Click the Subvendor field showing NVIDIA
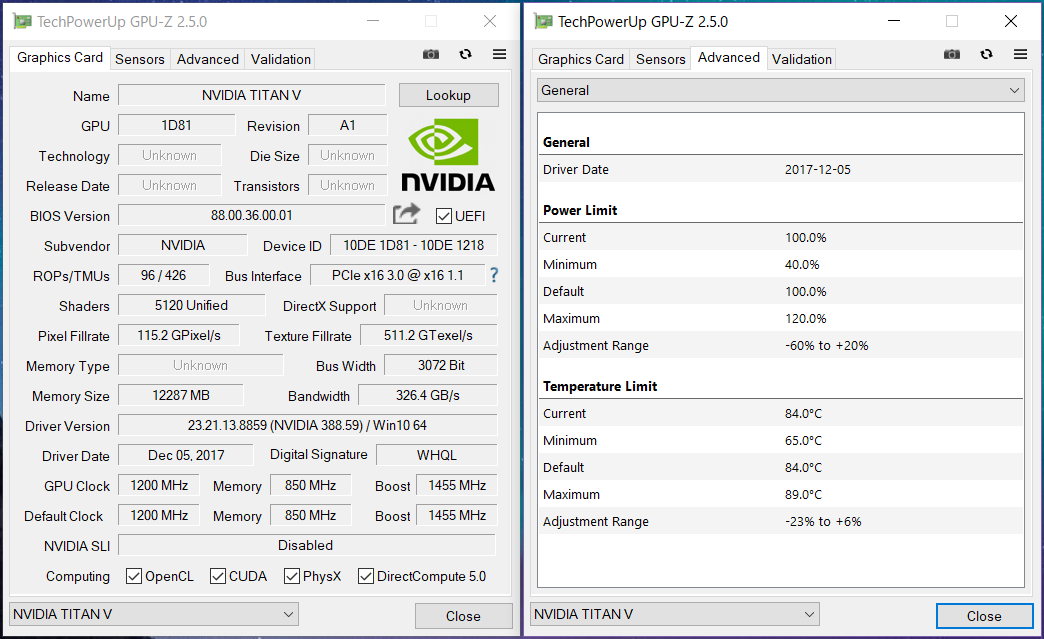Viewport: 1044px width, 639px height. (x=183, y=246)
